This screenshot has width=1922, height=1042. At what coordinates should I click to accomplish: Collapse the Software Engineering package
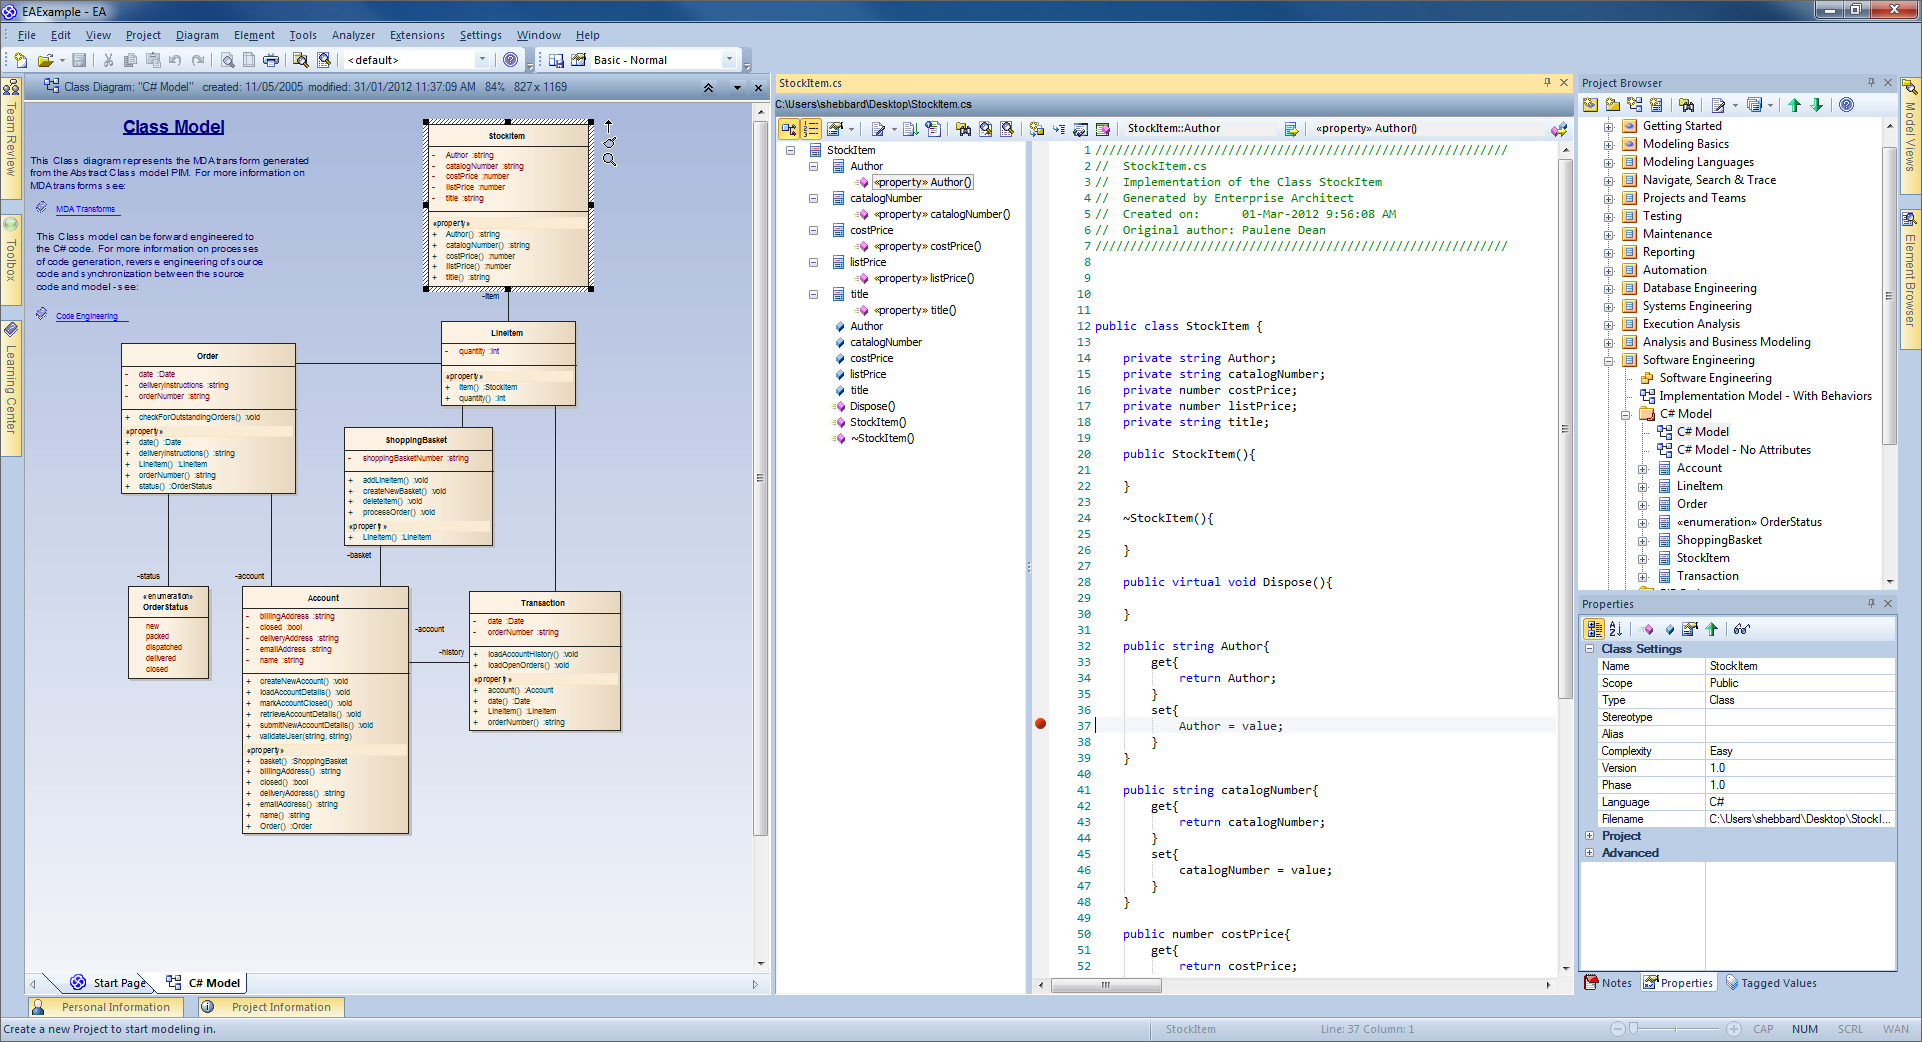(1608, 361)
